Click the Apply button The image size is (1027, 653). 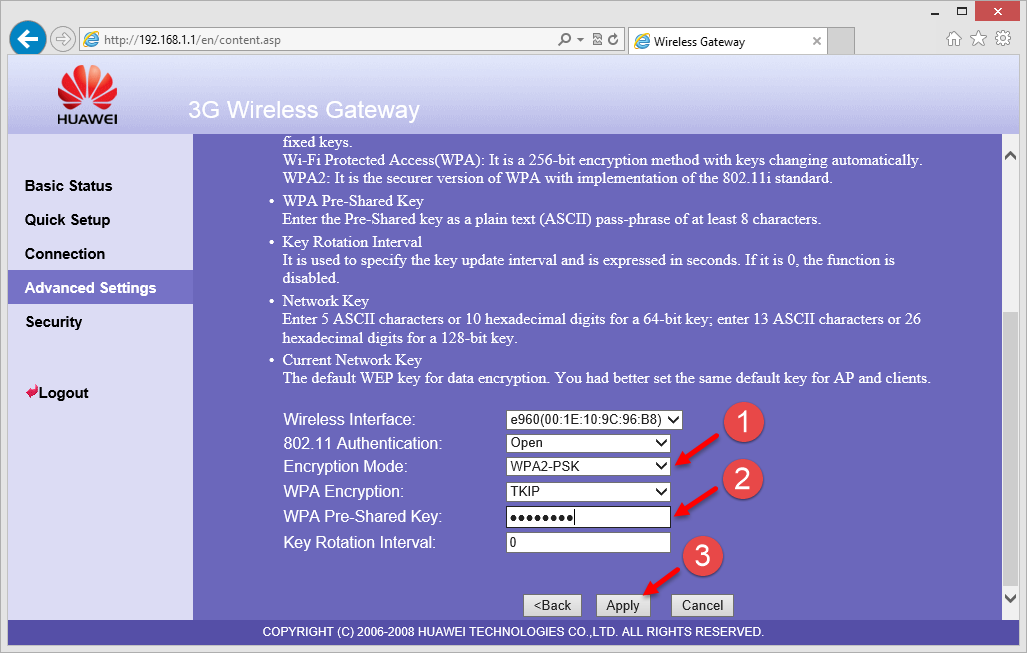pos(623,606)
